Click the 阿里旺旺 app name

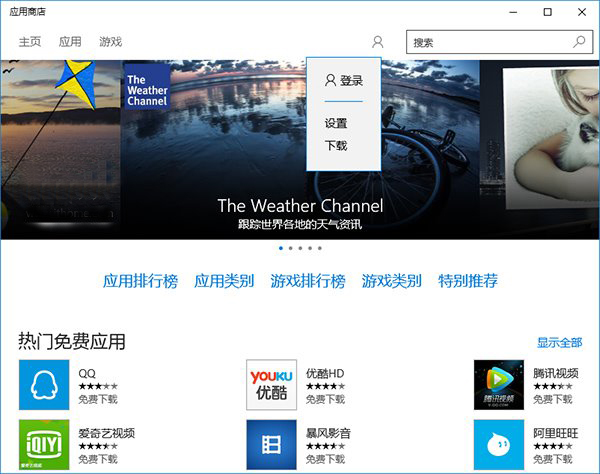(556, 433)
